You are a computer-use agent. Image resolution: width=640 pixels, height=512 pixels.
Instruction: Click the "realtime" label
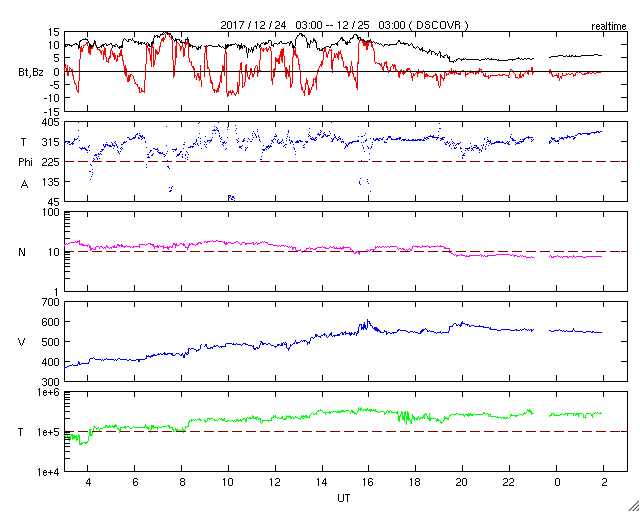pos(609,27)
